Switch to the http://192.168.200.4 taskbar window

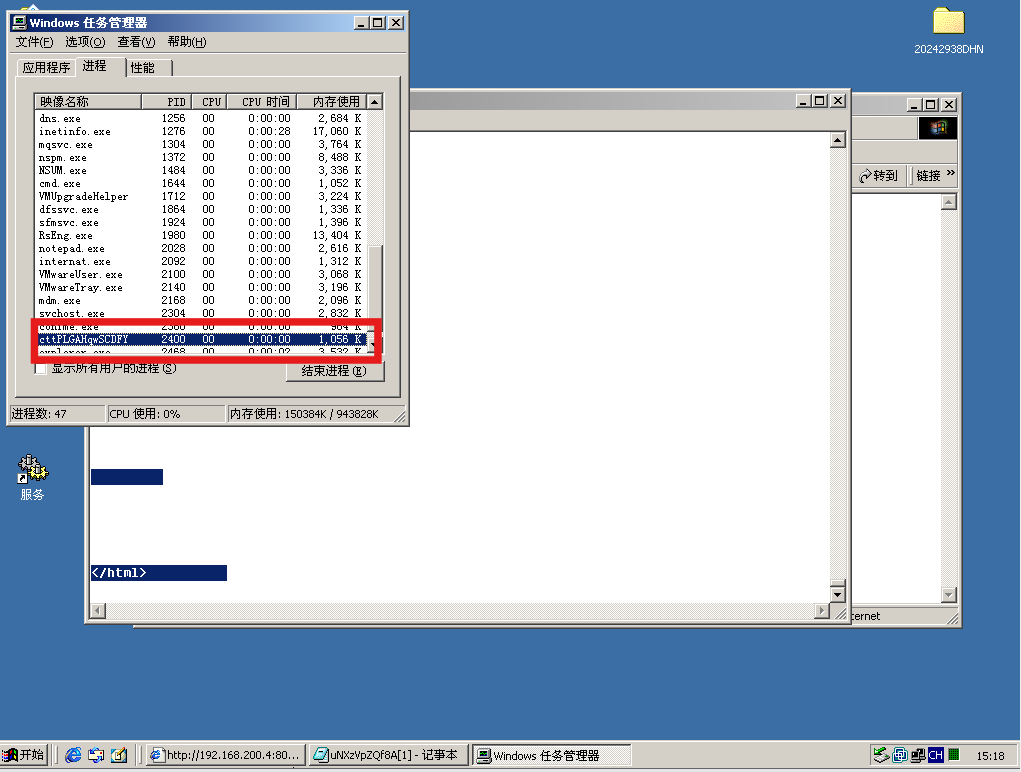coord(225,755)
